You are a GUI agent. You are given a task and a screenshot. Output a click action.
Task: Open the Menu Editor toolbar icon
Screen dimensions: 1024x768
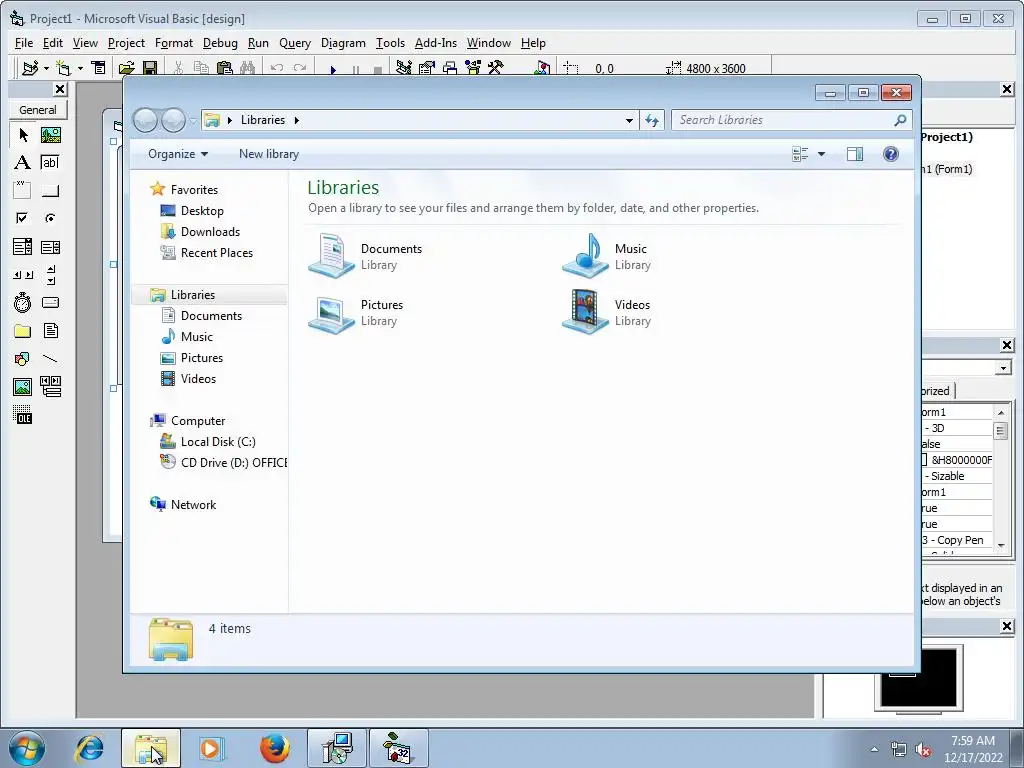point(99,68)
